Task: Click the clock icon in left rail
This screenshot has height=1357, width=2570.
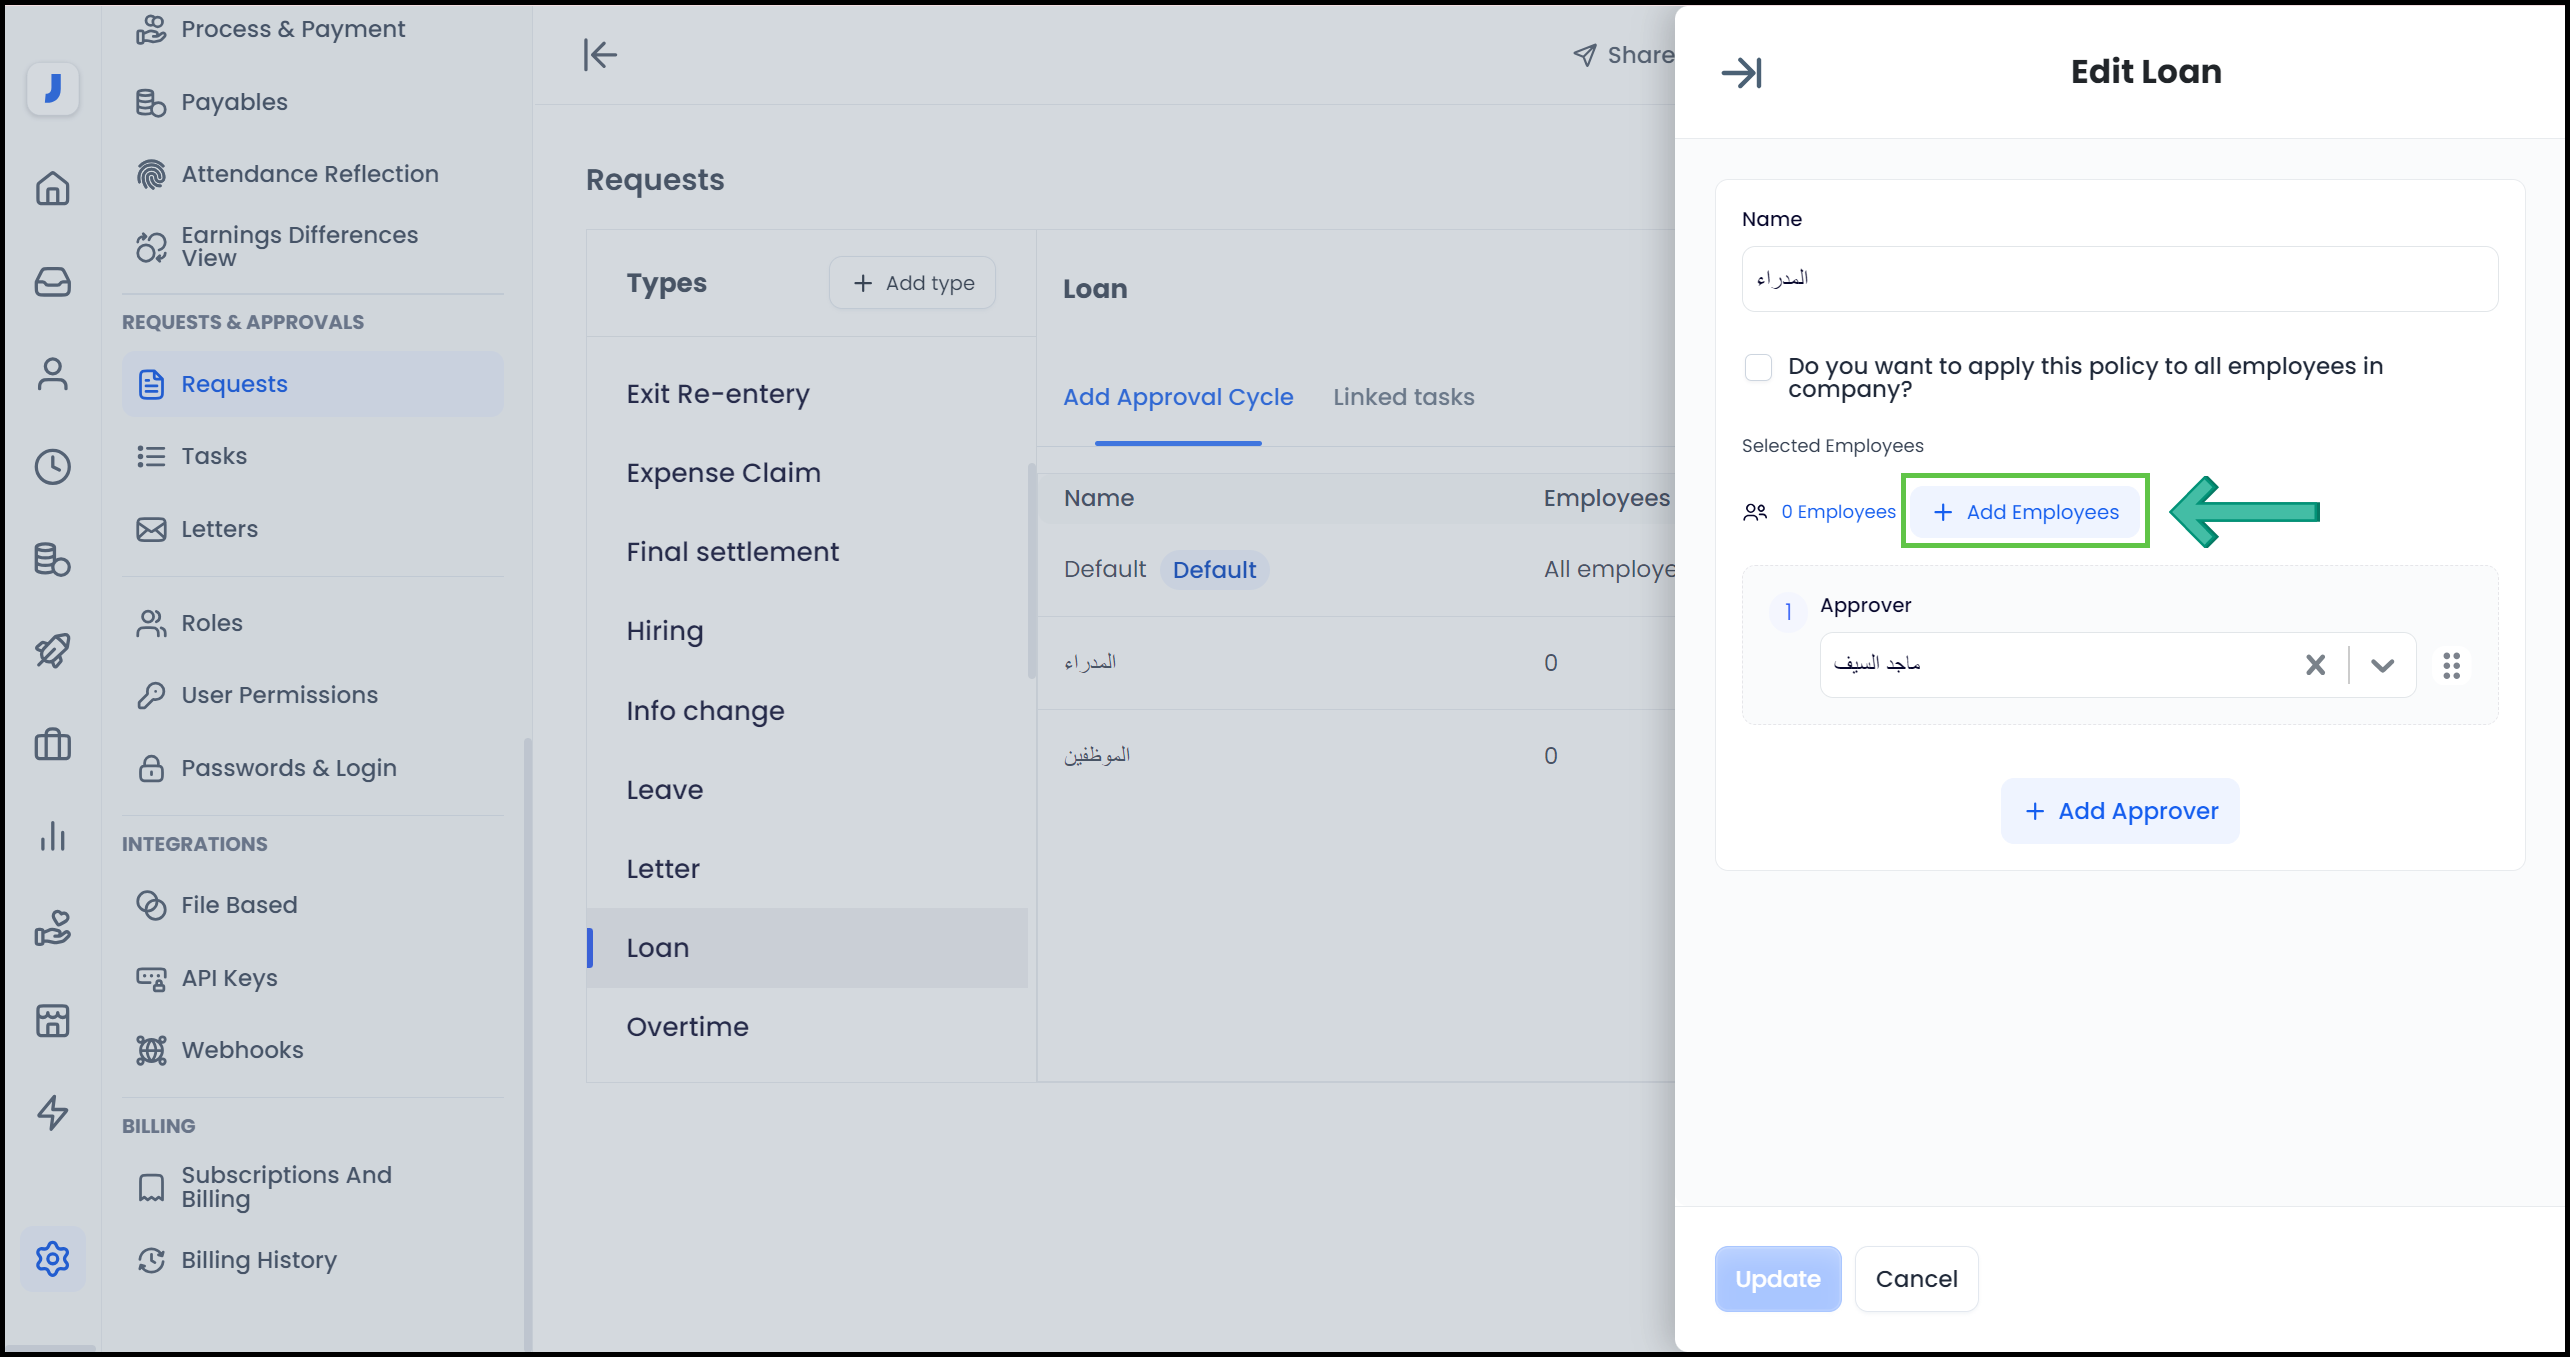Action: tap(52, 466)
